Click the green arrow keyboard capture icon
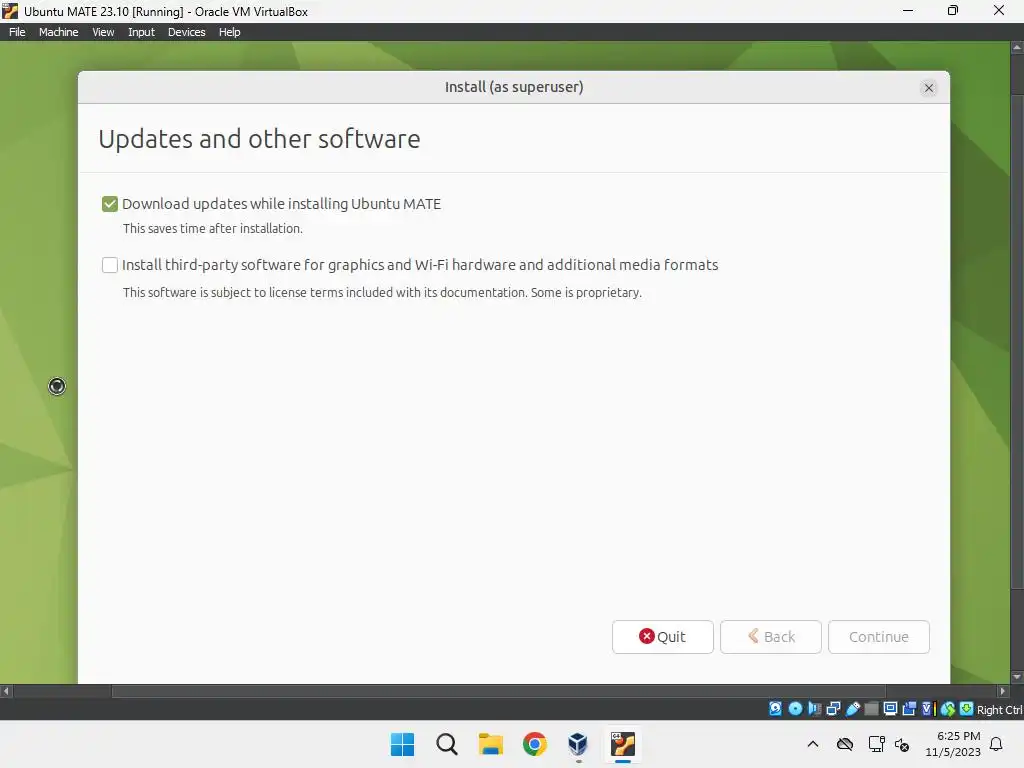The width and height of the screenshot is (1024, 768). coord(967,709)
